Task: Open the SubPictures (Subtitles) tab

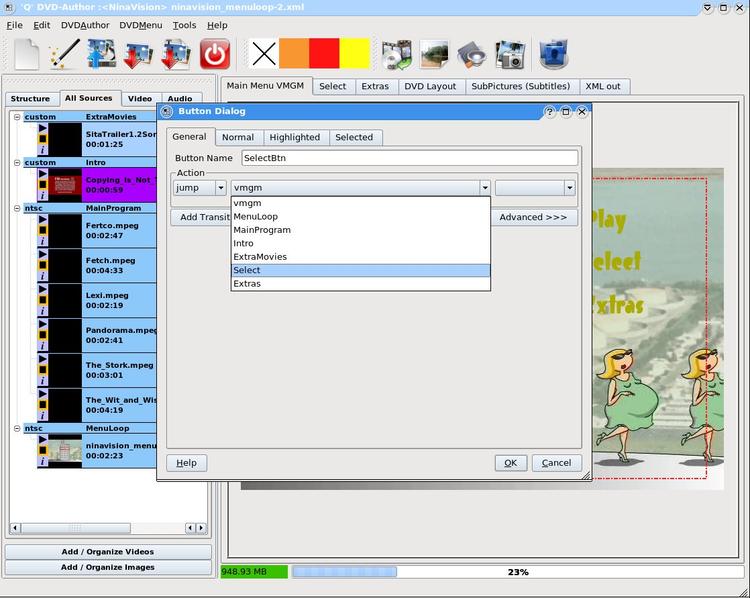Action: [x=520, y=87]
